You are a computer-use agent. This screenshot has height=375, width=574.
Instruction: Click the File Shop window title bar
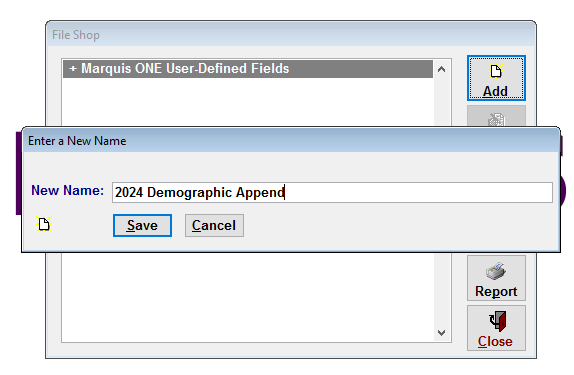click(291, 35)
